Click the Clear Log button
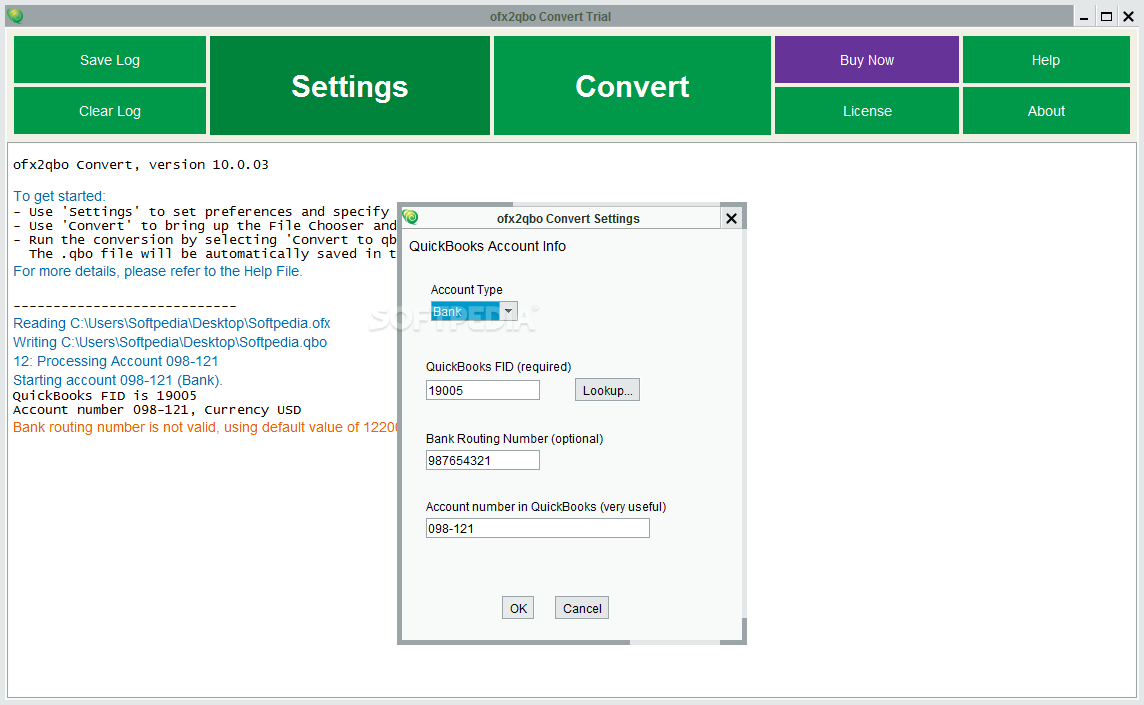This screenshot has width=1144, height=705. [x=109, y=111]
